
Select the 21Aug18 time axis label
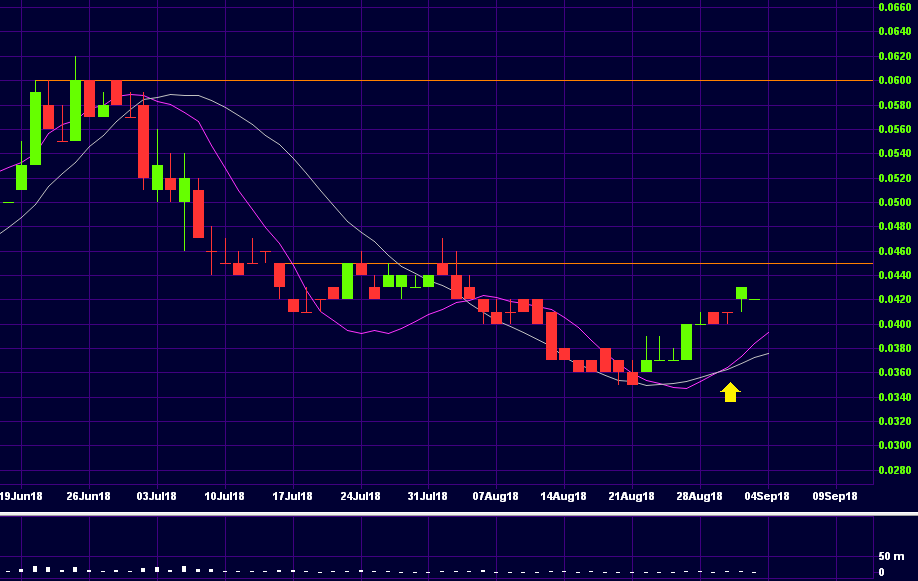point(631,496)
